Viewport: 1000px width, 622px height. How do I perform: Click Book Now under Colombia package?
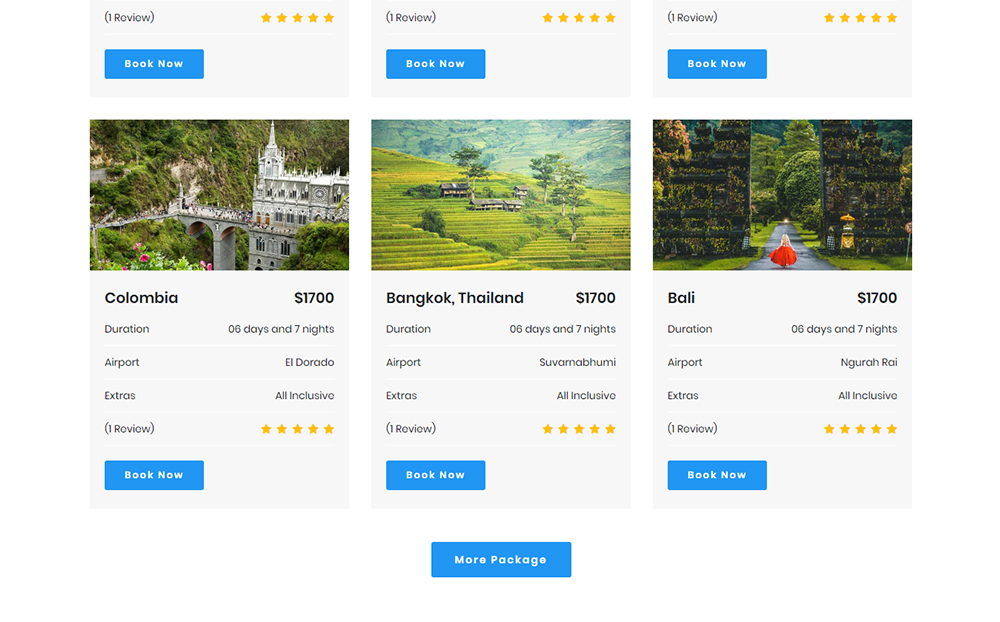(154, 475)
